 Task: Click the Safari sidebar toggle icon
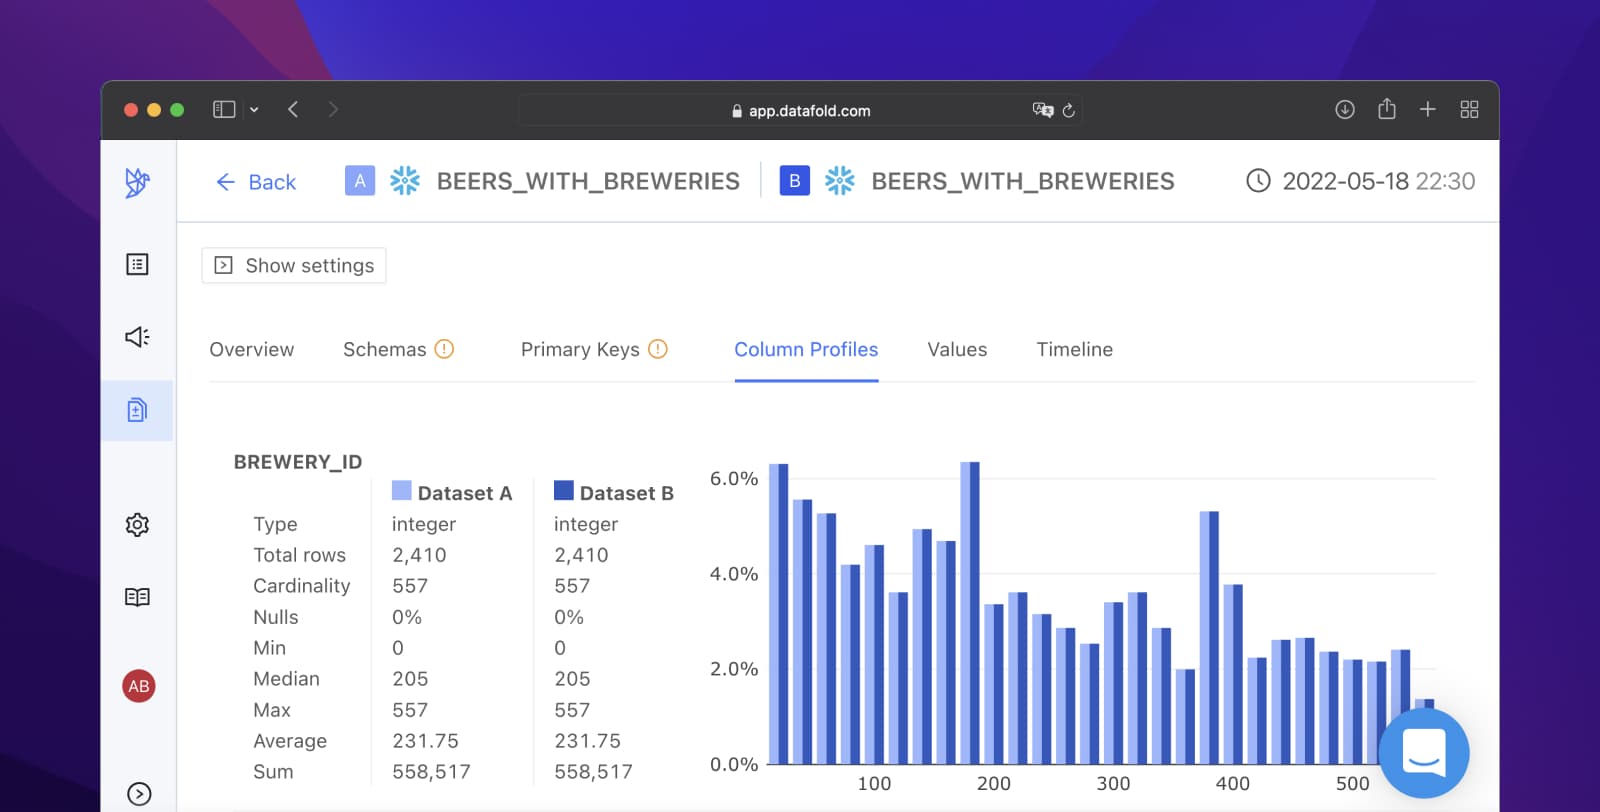coord(224,109)
